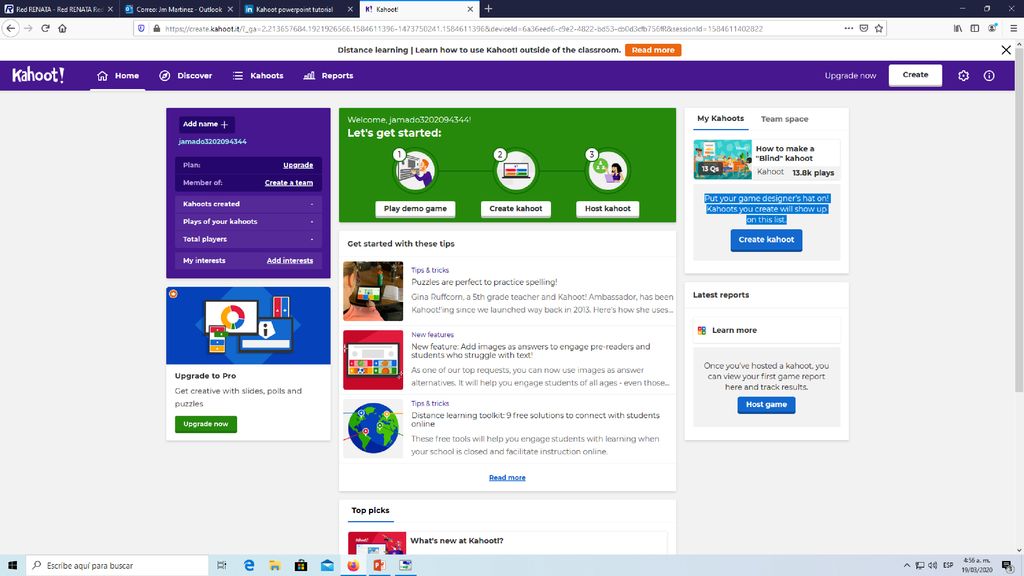Open a new browser tab

pos(488,9)
